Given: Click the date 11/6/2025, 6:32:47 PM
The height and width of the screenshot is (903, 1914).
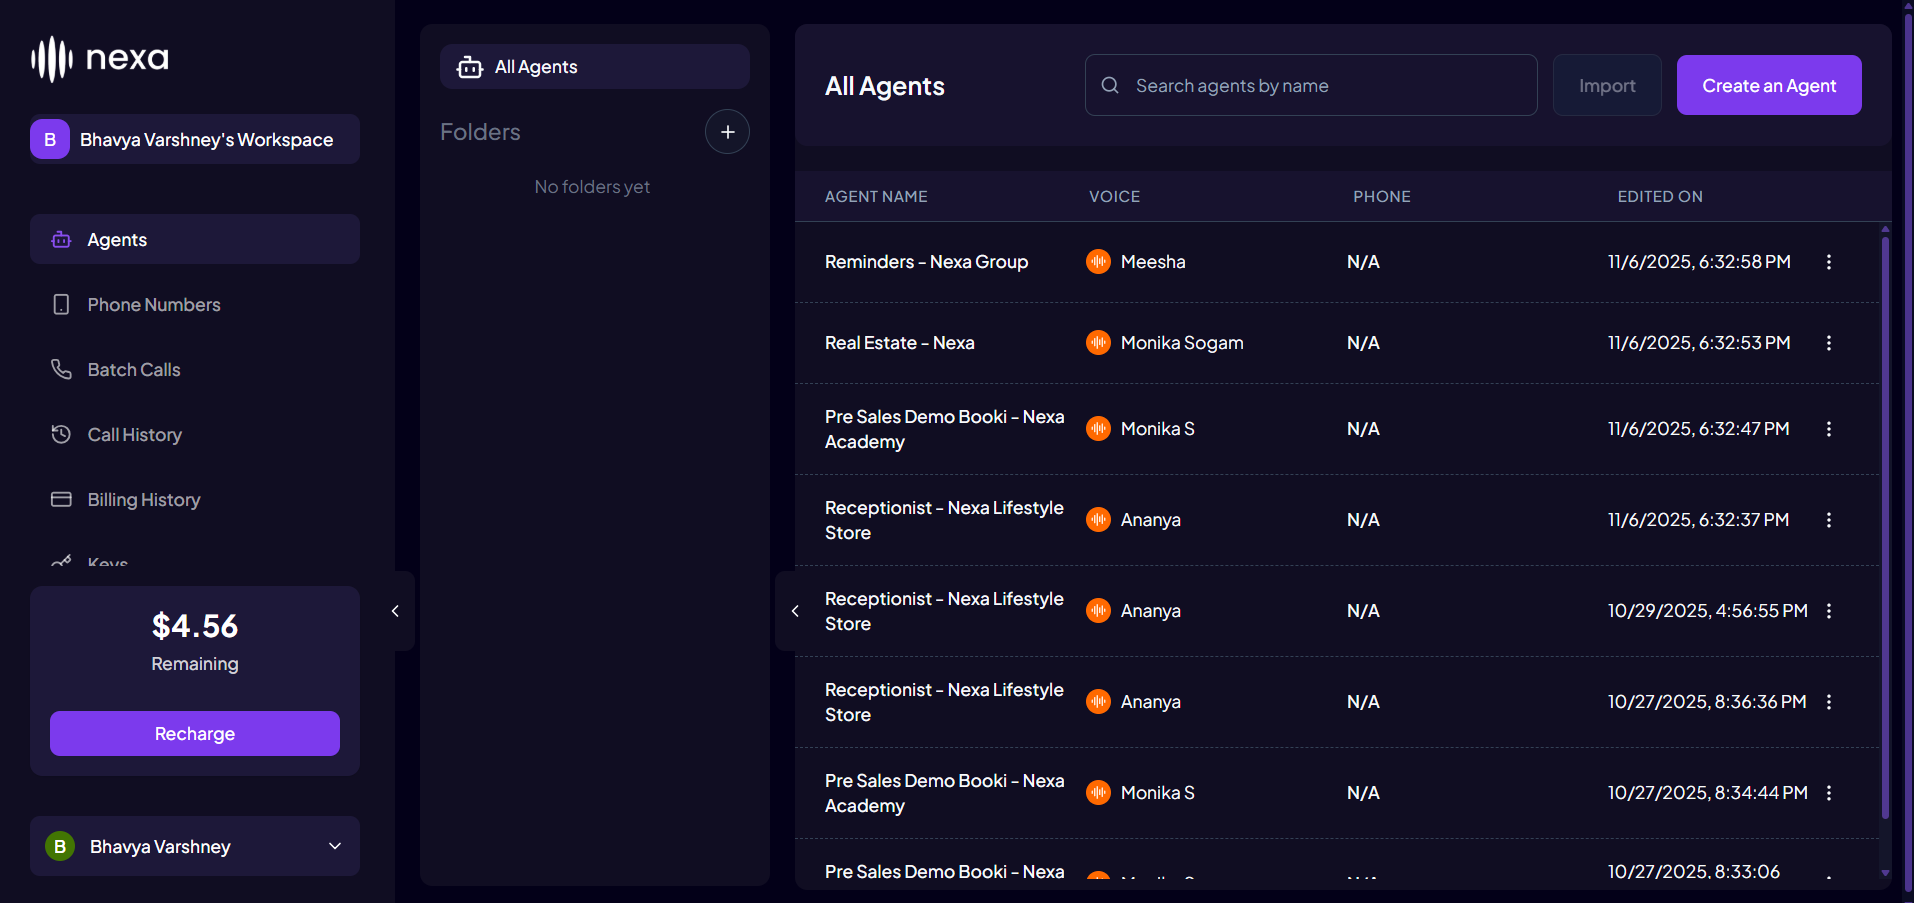Looking at the screenshot, I should [x=1699, y=429].
